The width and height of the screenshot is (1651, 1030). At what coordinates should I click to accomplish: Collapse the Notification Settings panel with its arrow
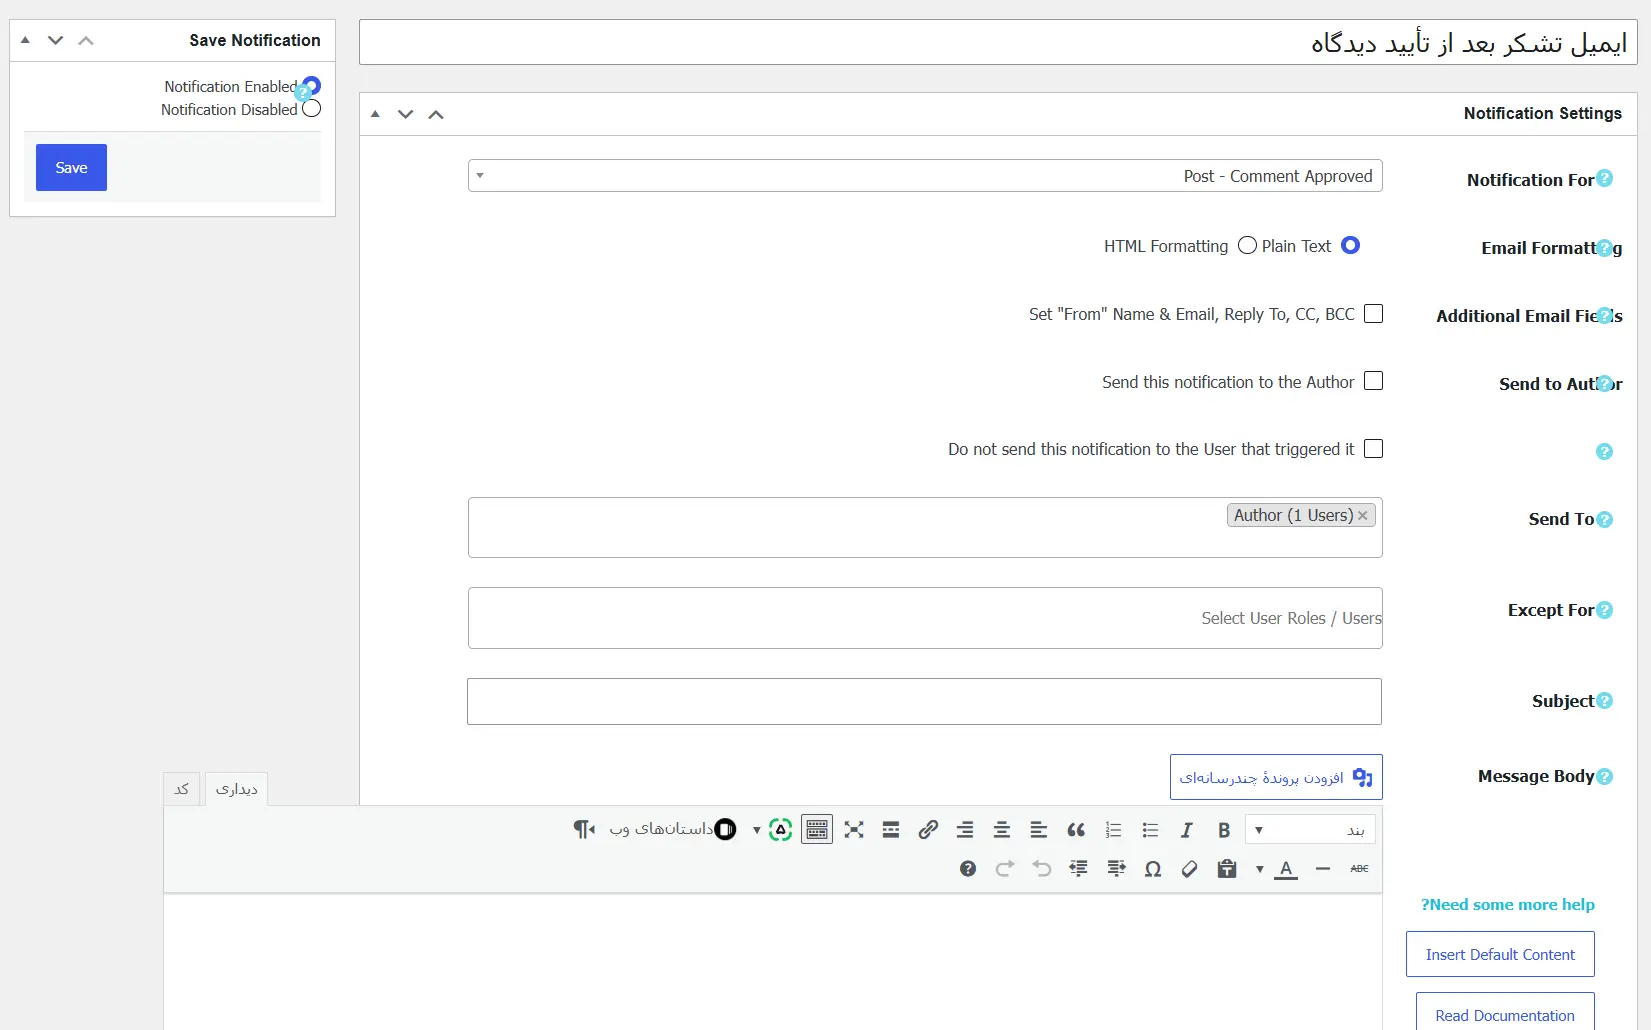click(x=375, y=114)
